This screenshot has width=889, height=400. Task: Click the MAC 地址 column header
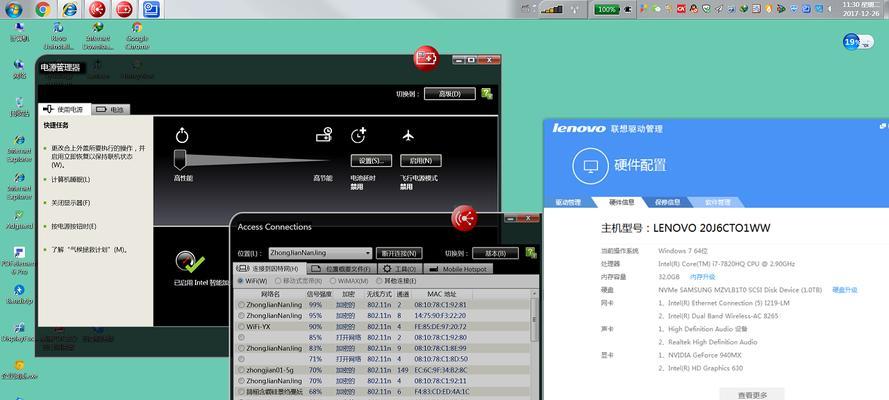pyautogui.click(x=442, y=294)
